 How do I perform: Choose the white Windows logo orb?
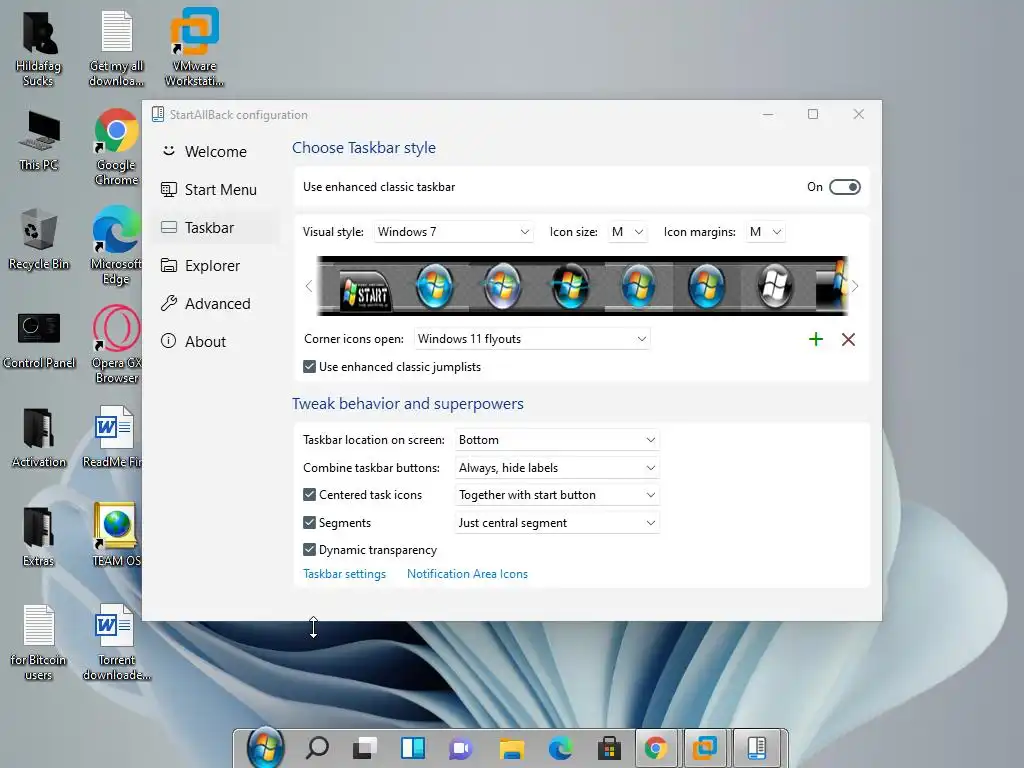[x=775, y=286]
